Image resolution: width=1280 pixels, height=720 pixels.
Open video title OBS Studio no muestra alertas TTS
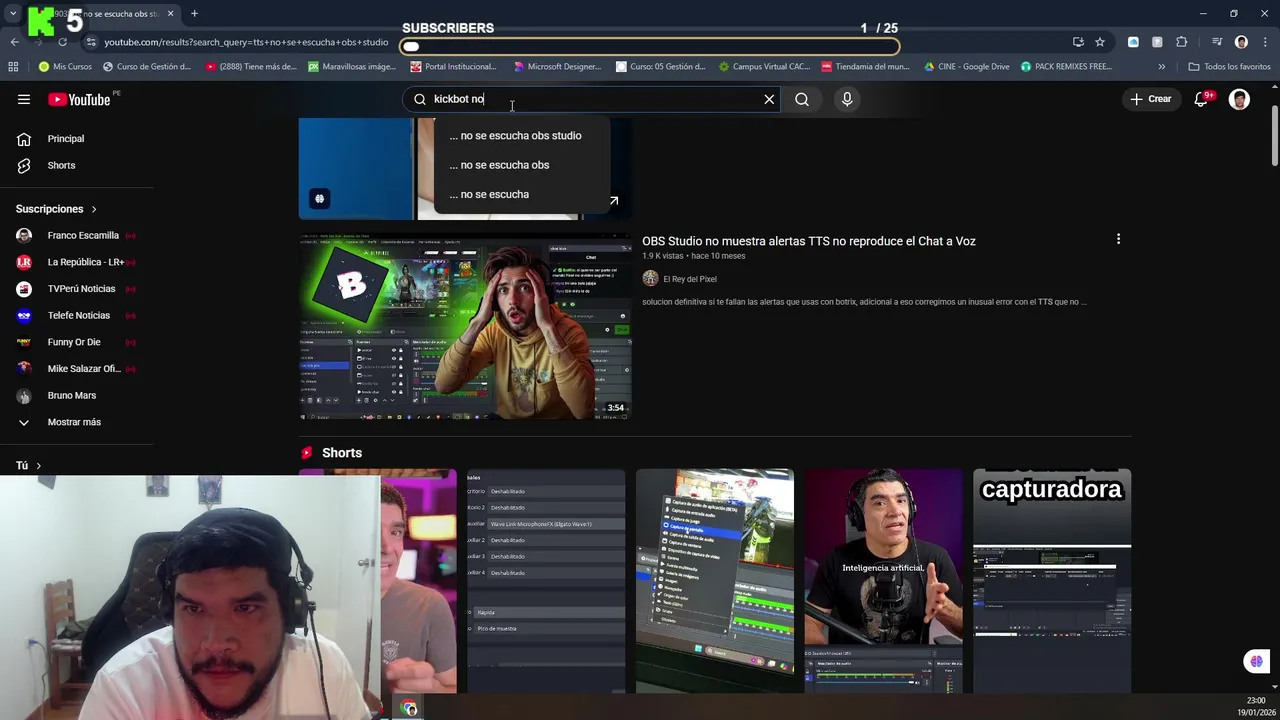808,241
